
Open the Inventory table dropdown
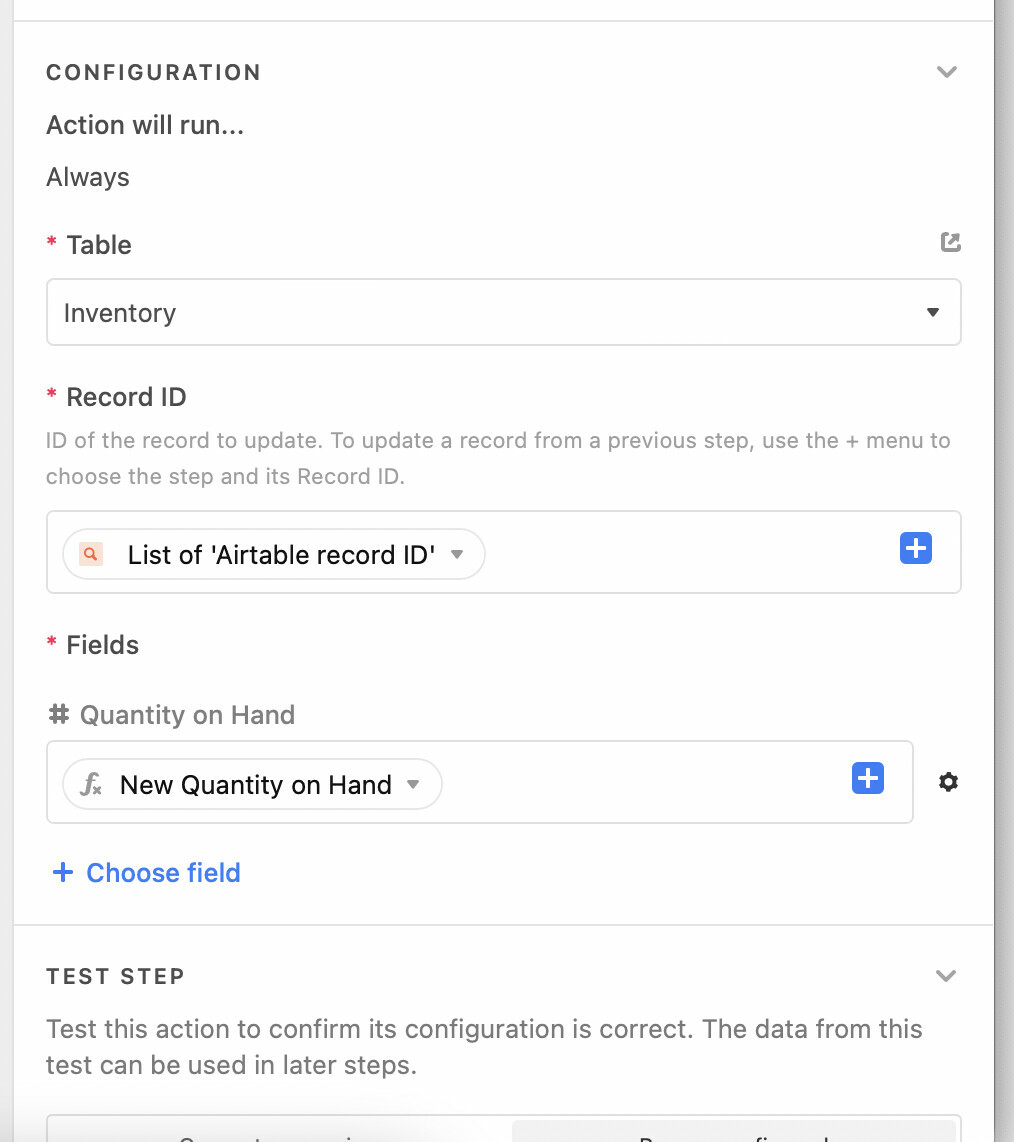click(x=503, y=312)
